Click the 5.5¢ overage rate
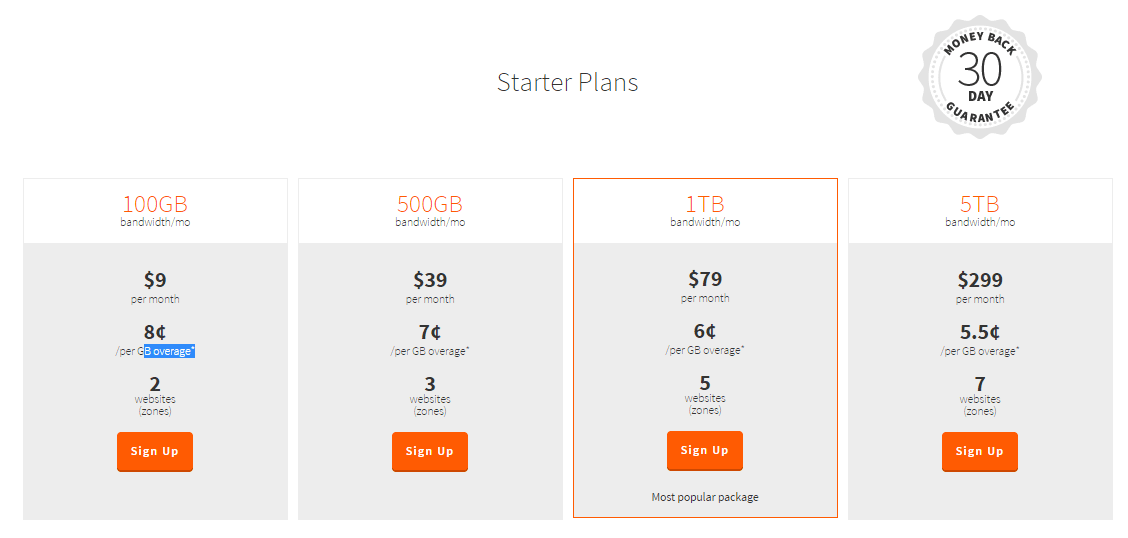This screenshot has width=1128, height=538. click(x=980, y=332)
